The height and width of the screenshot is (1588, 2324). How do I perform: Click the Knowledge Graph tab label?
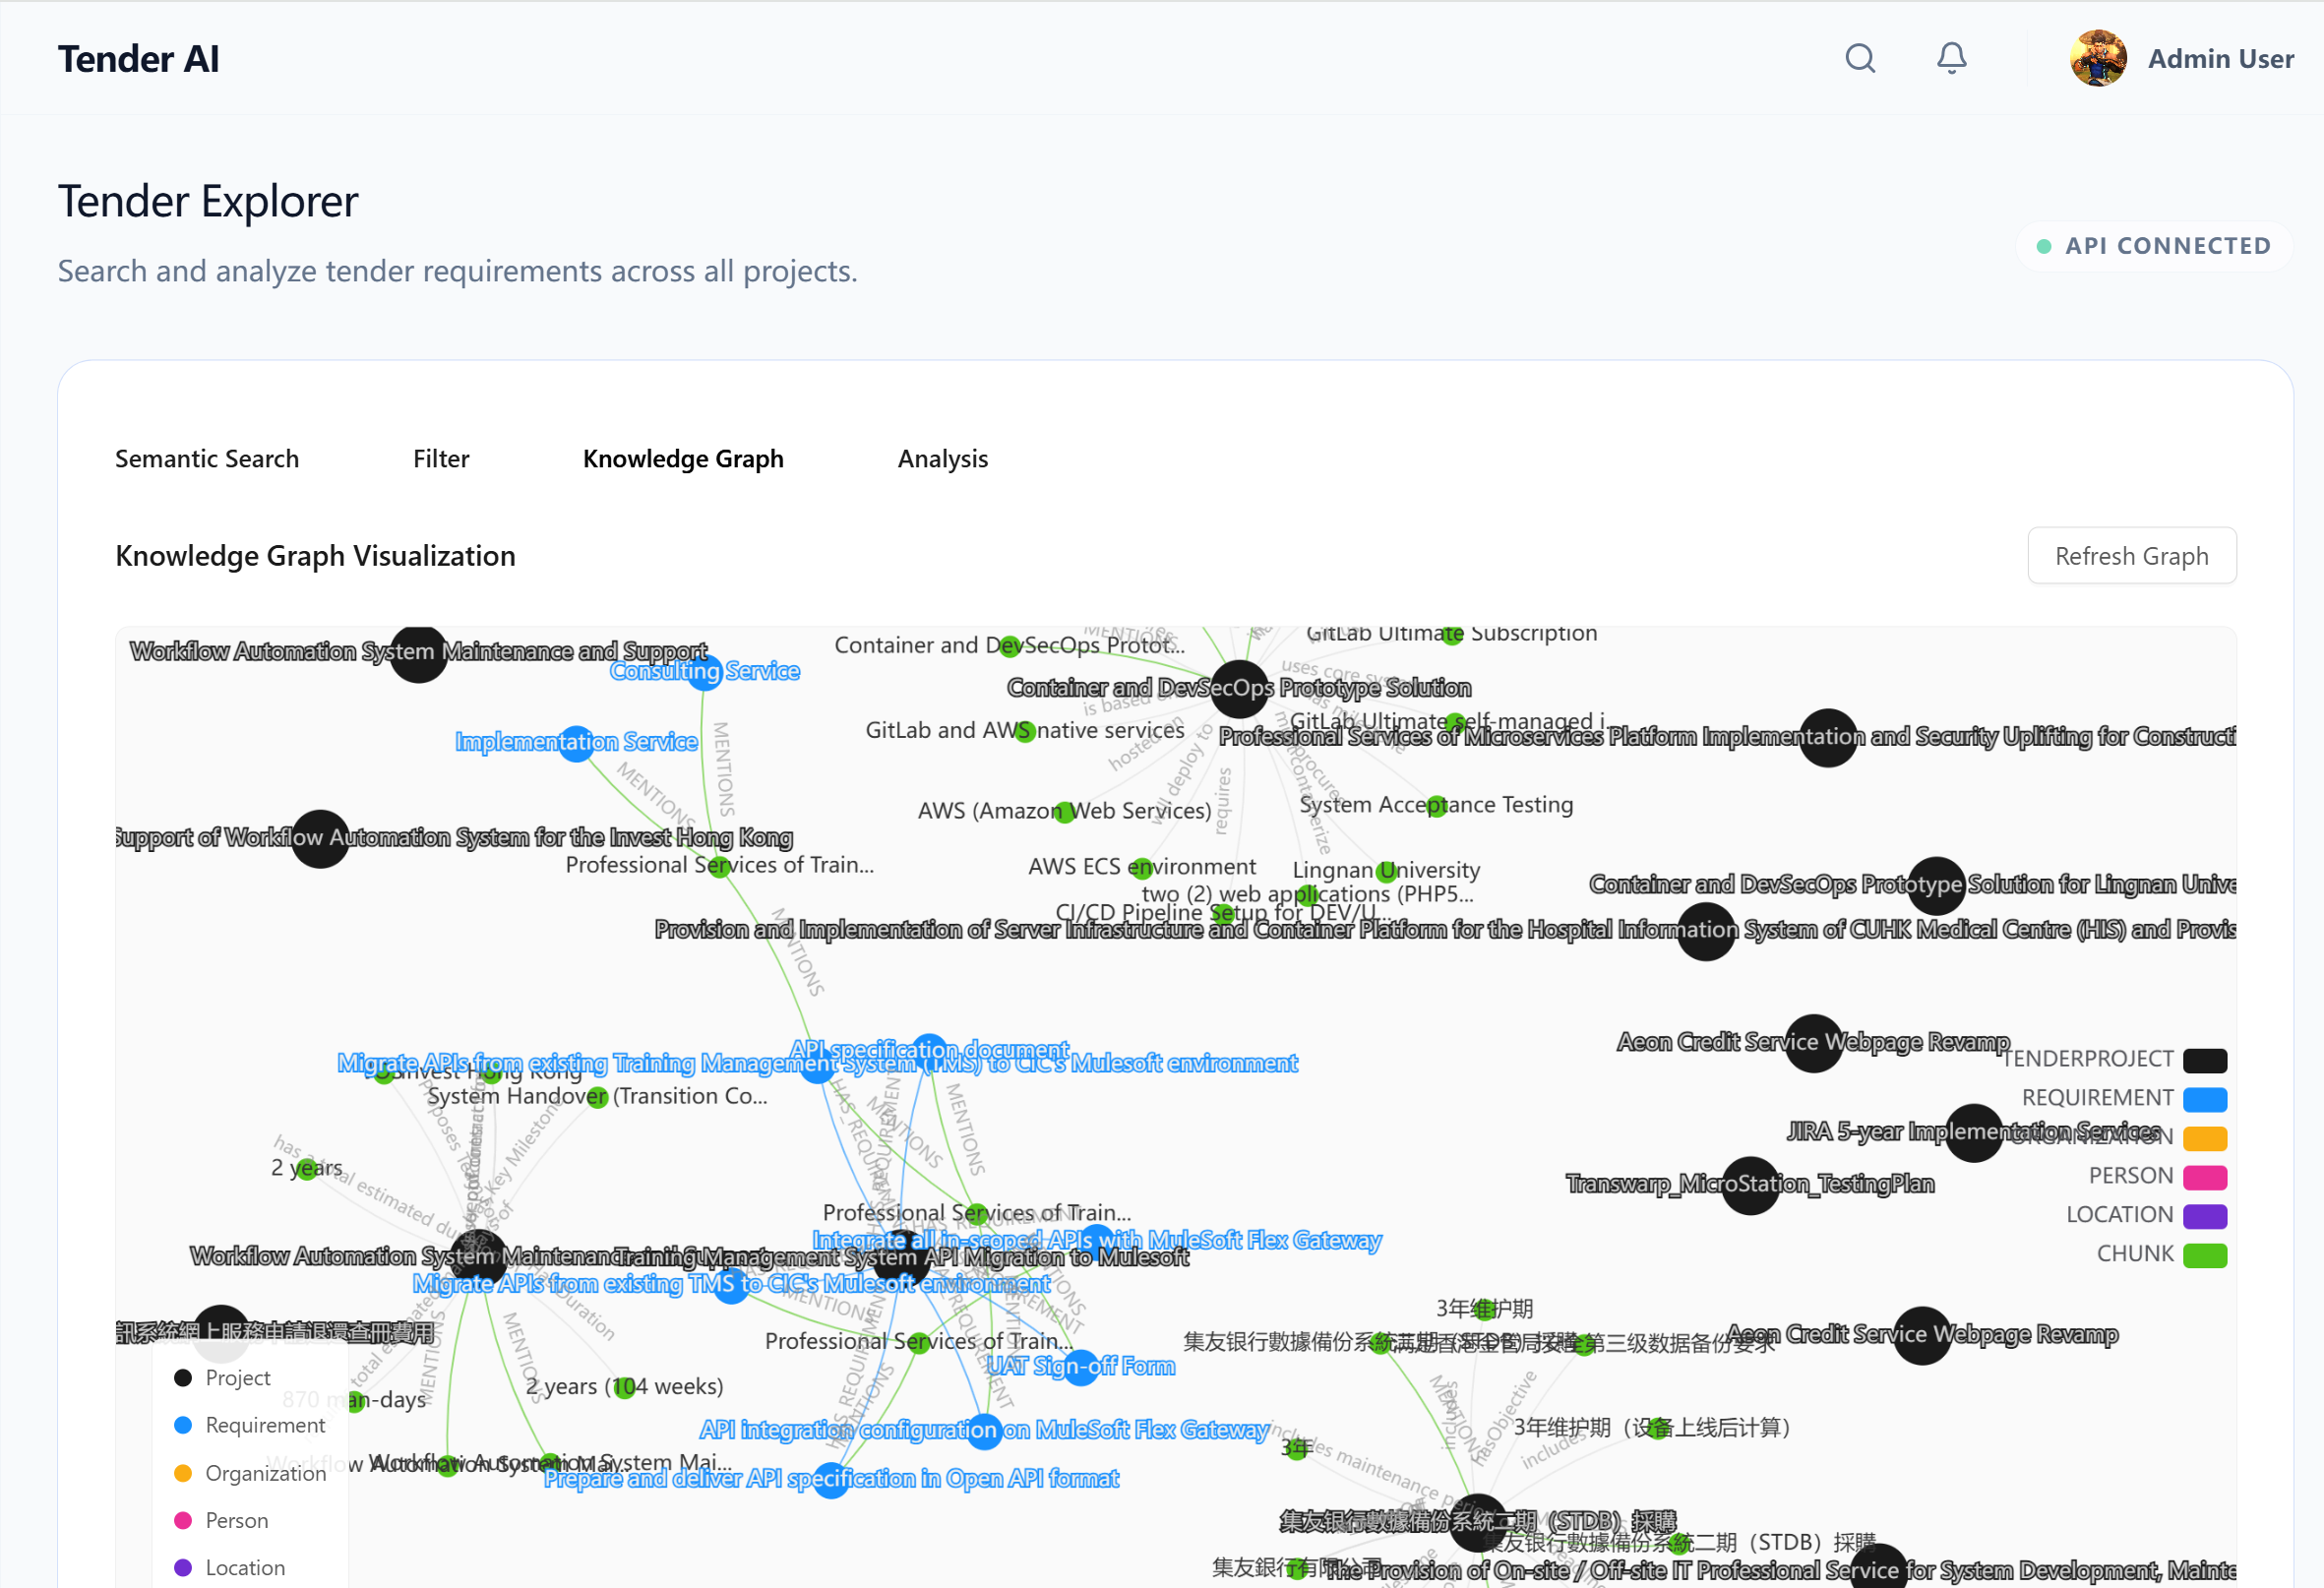(x=683, y=458)
